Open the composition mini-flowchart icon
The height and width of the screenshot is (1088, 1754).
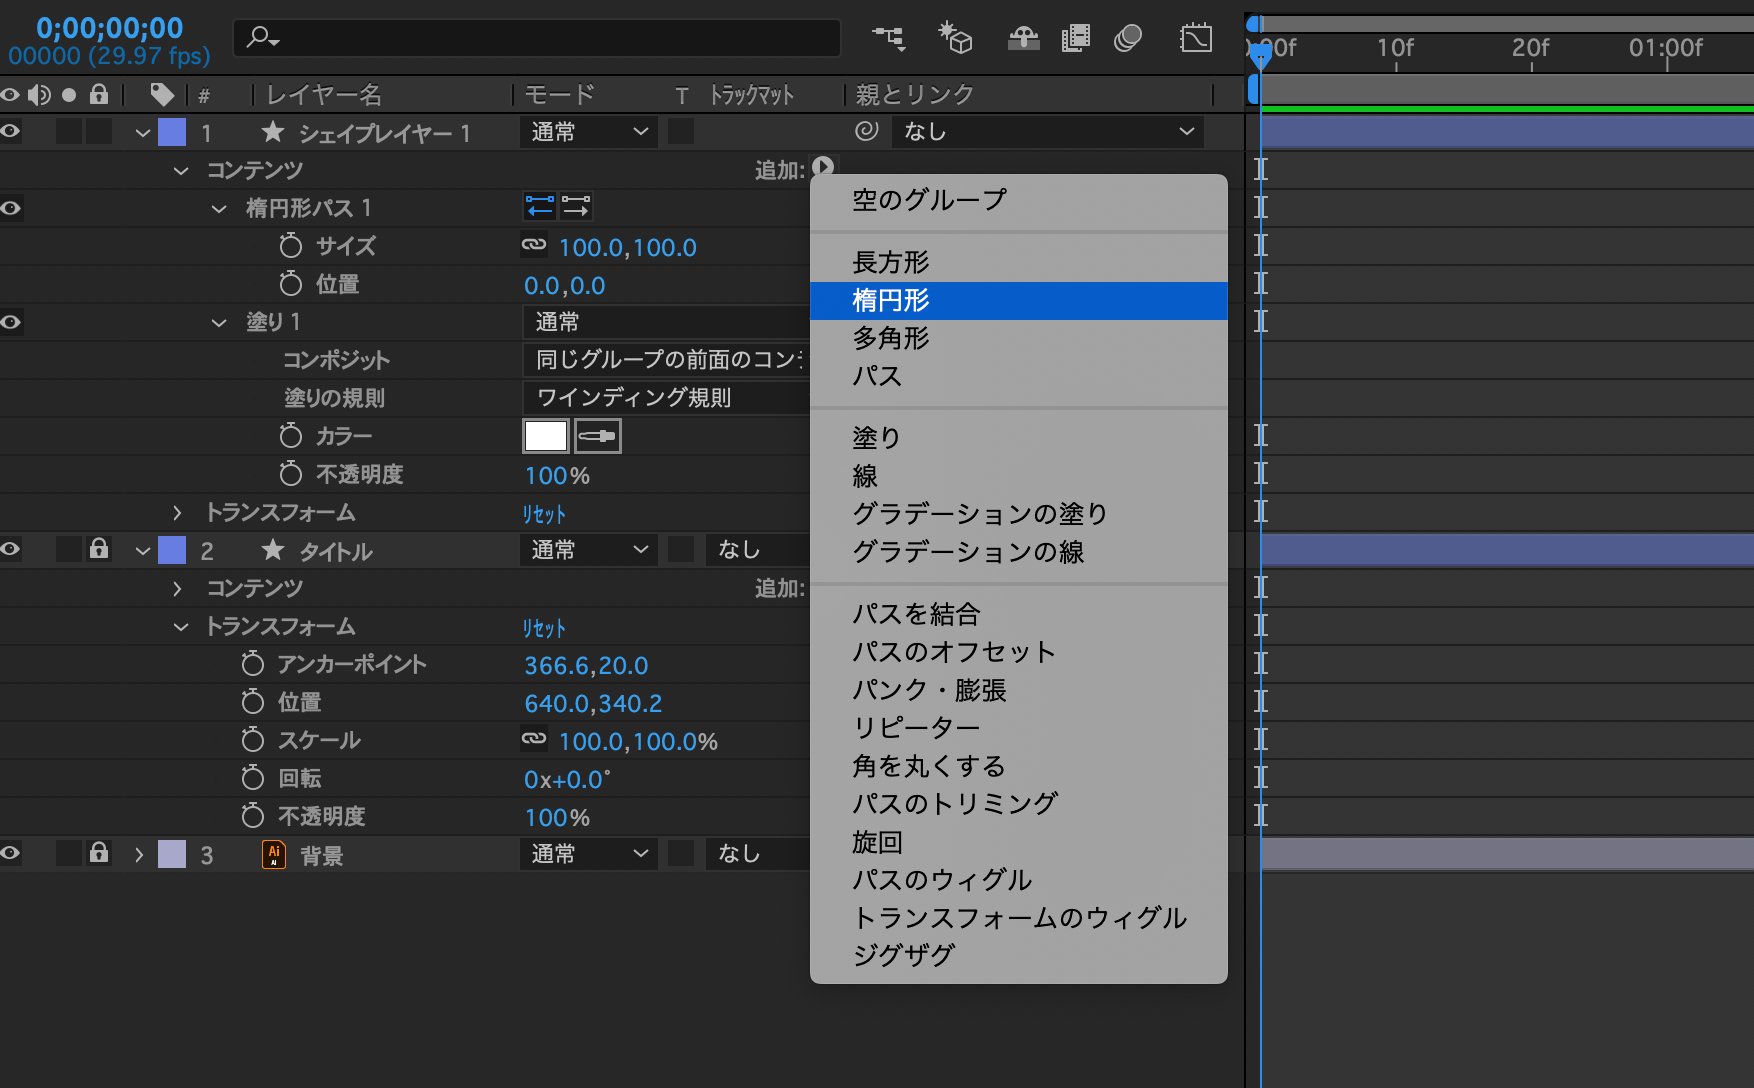[888, 38]
